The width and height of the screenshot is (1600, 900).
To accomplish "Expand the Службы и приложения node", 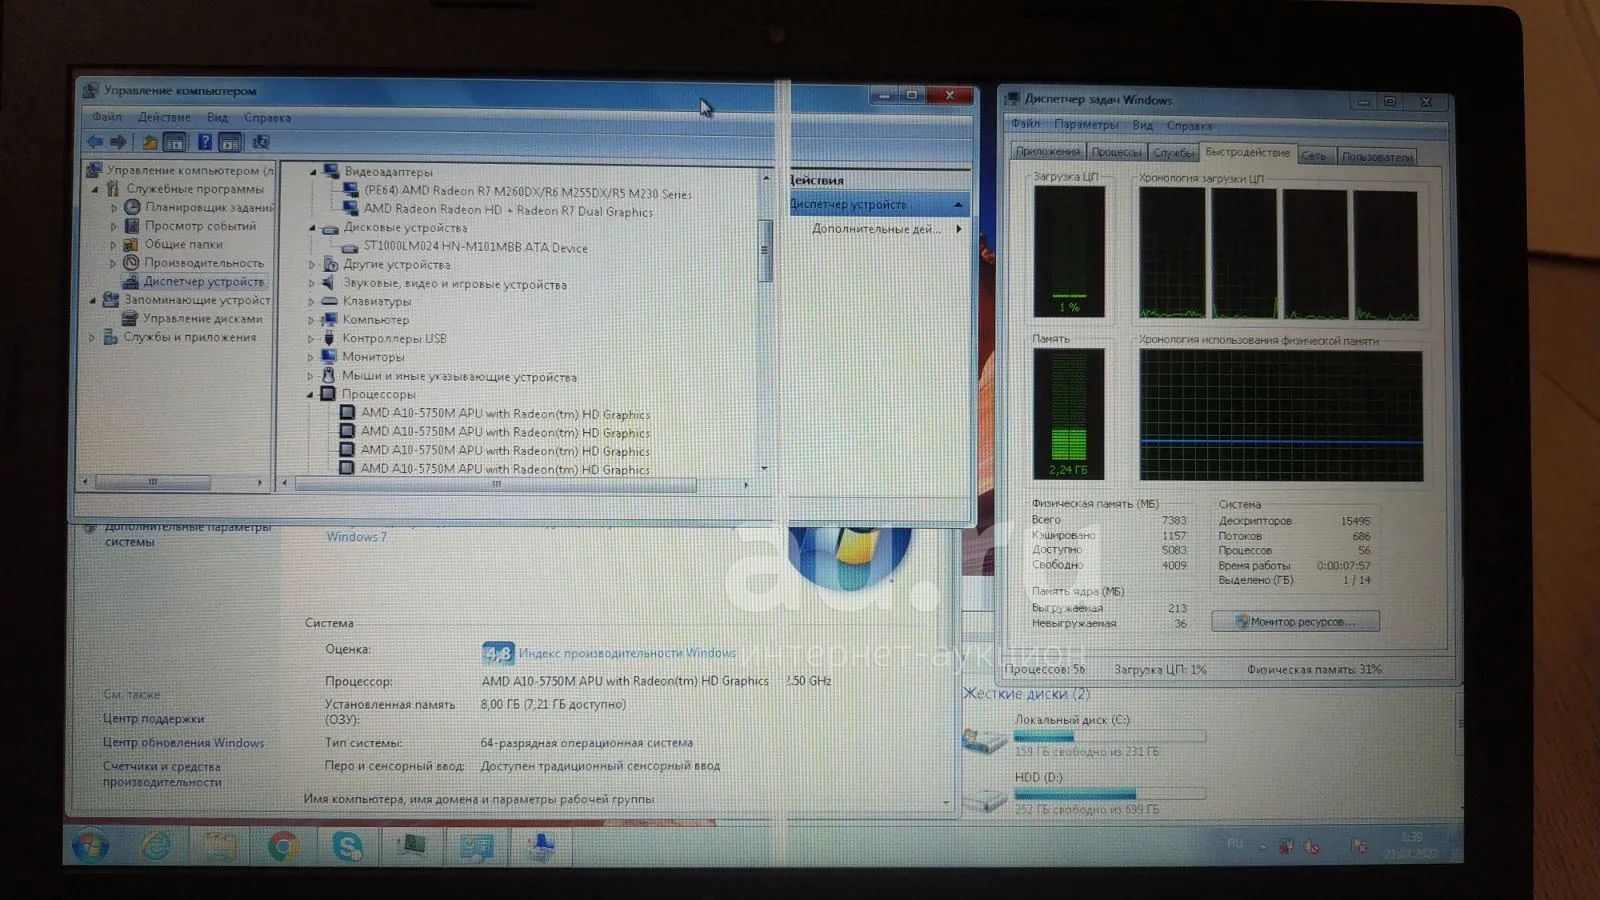I will (92, 338).
